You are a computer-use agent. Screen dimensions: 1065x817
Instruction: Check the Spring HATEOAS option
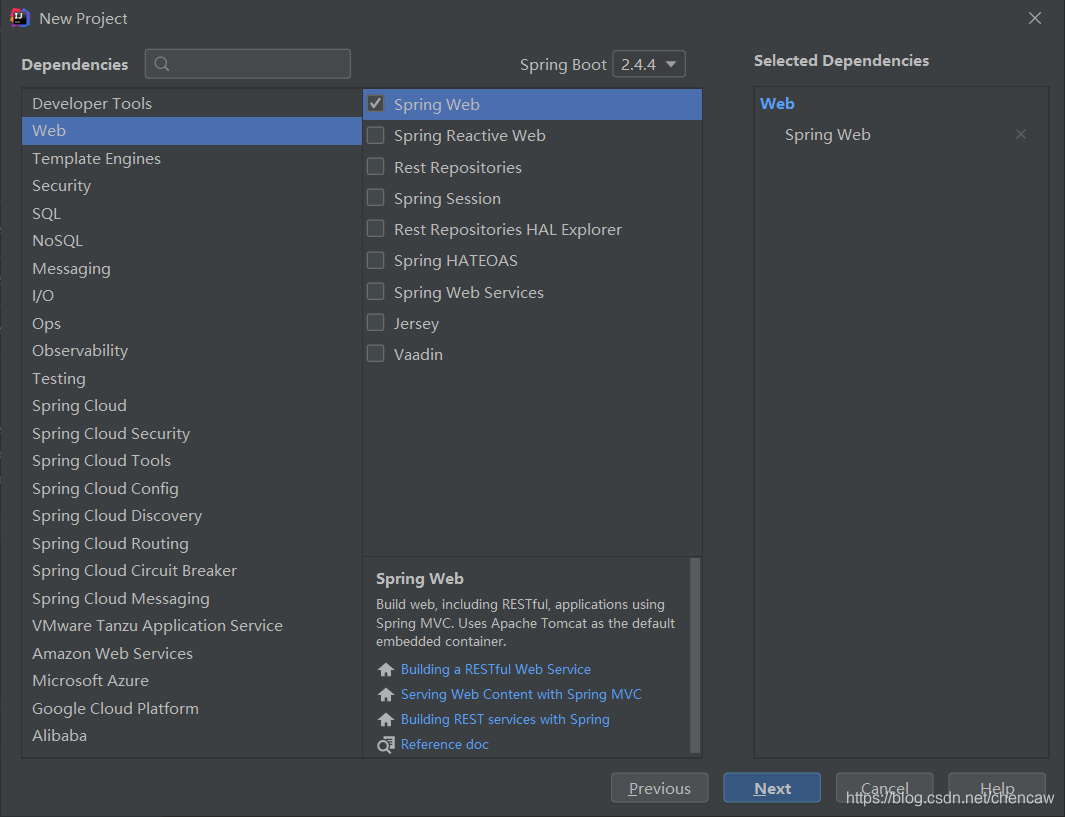pos(376,260)
